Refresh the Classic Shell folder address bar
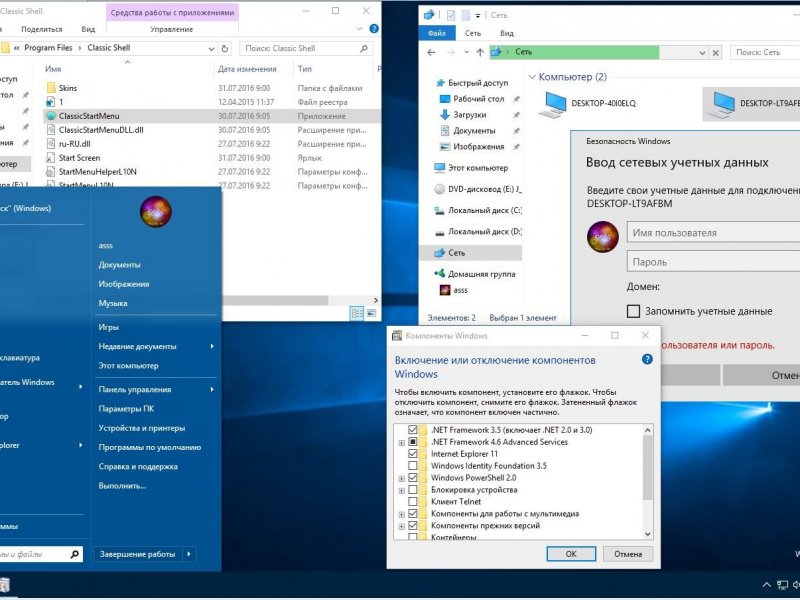800x600 pixels. (224, 48)
